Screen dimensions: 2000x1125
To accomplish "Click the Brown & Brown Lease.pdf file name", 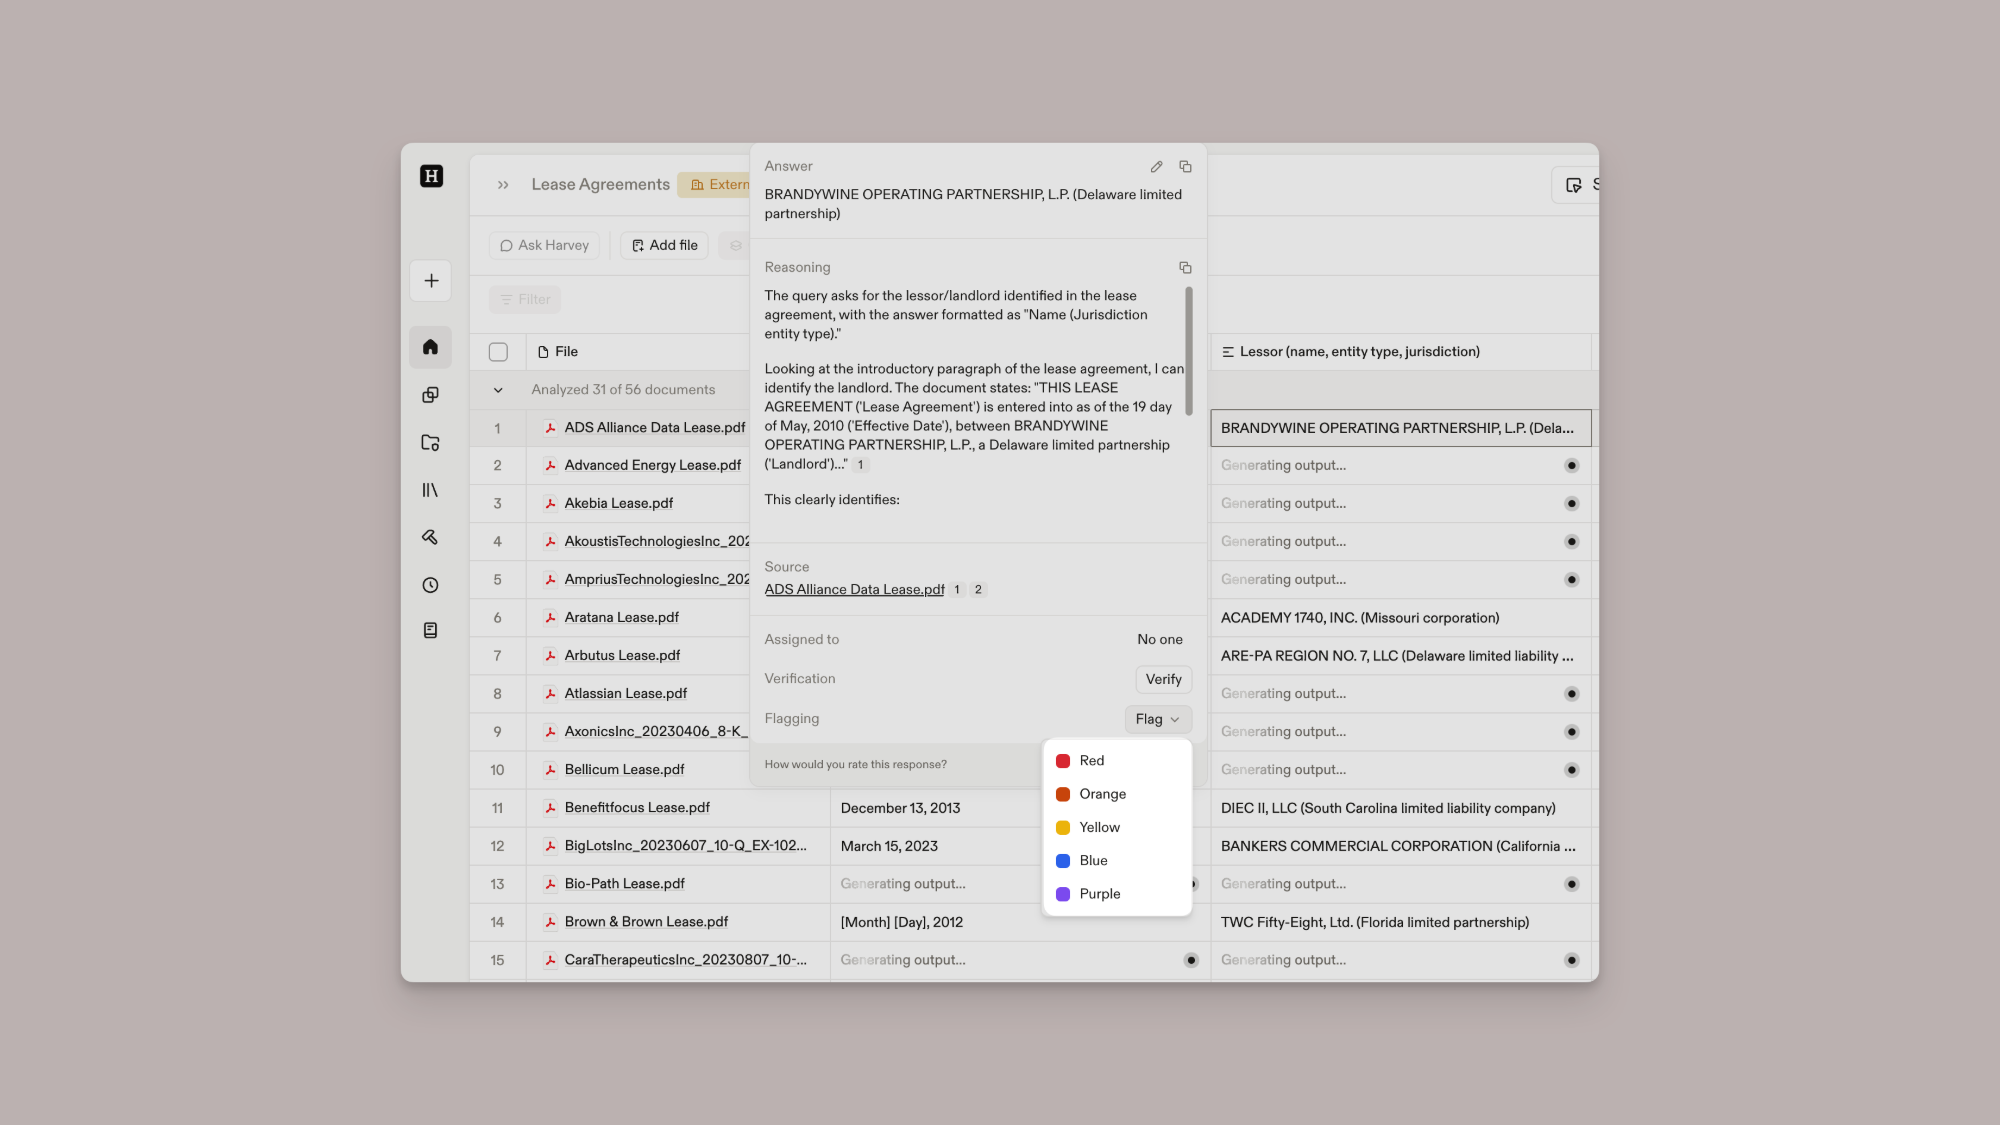I will pos(646,922).
